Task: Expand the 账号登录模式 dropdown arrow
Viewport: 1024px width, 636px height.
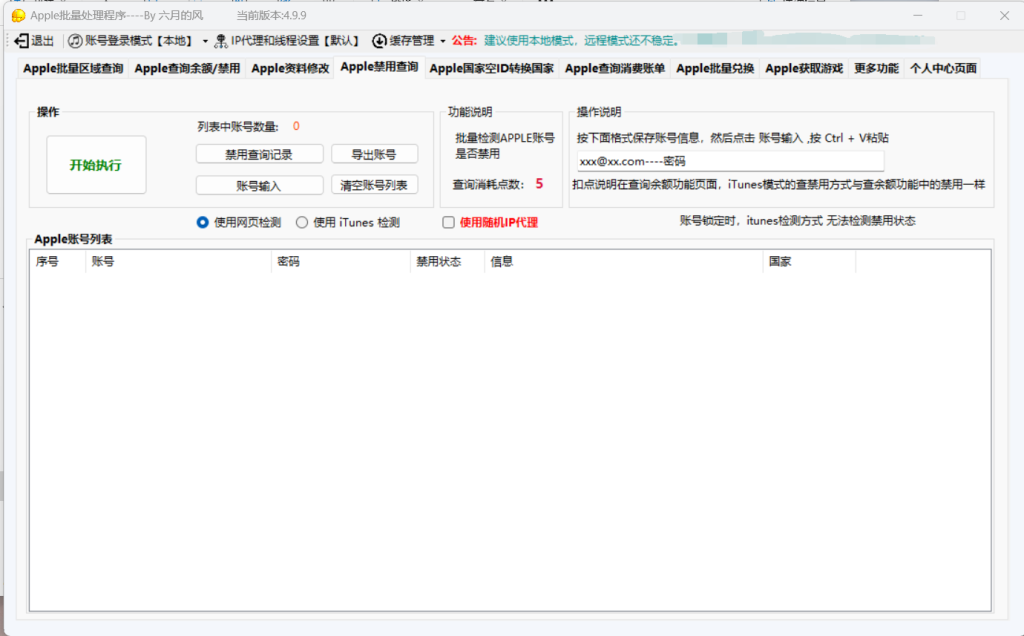Action: [205, 41]
